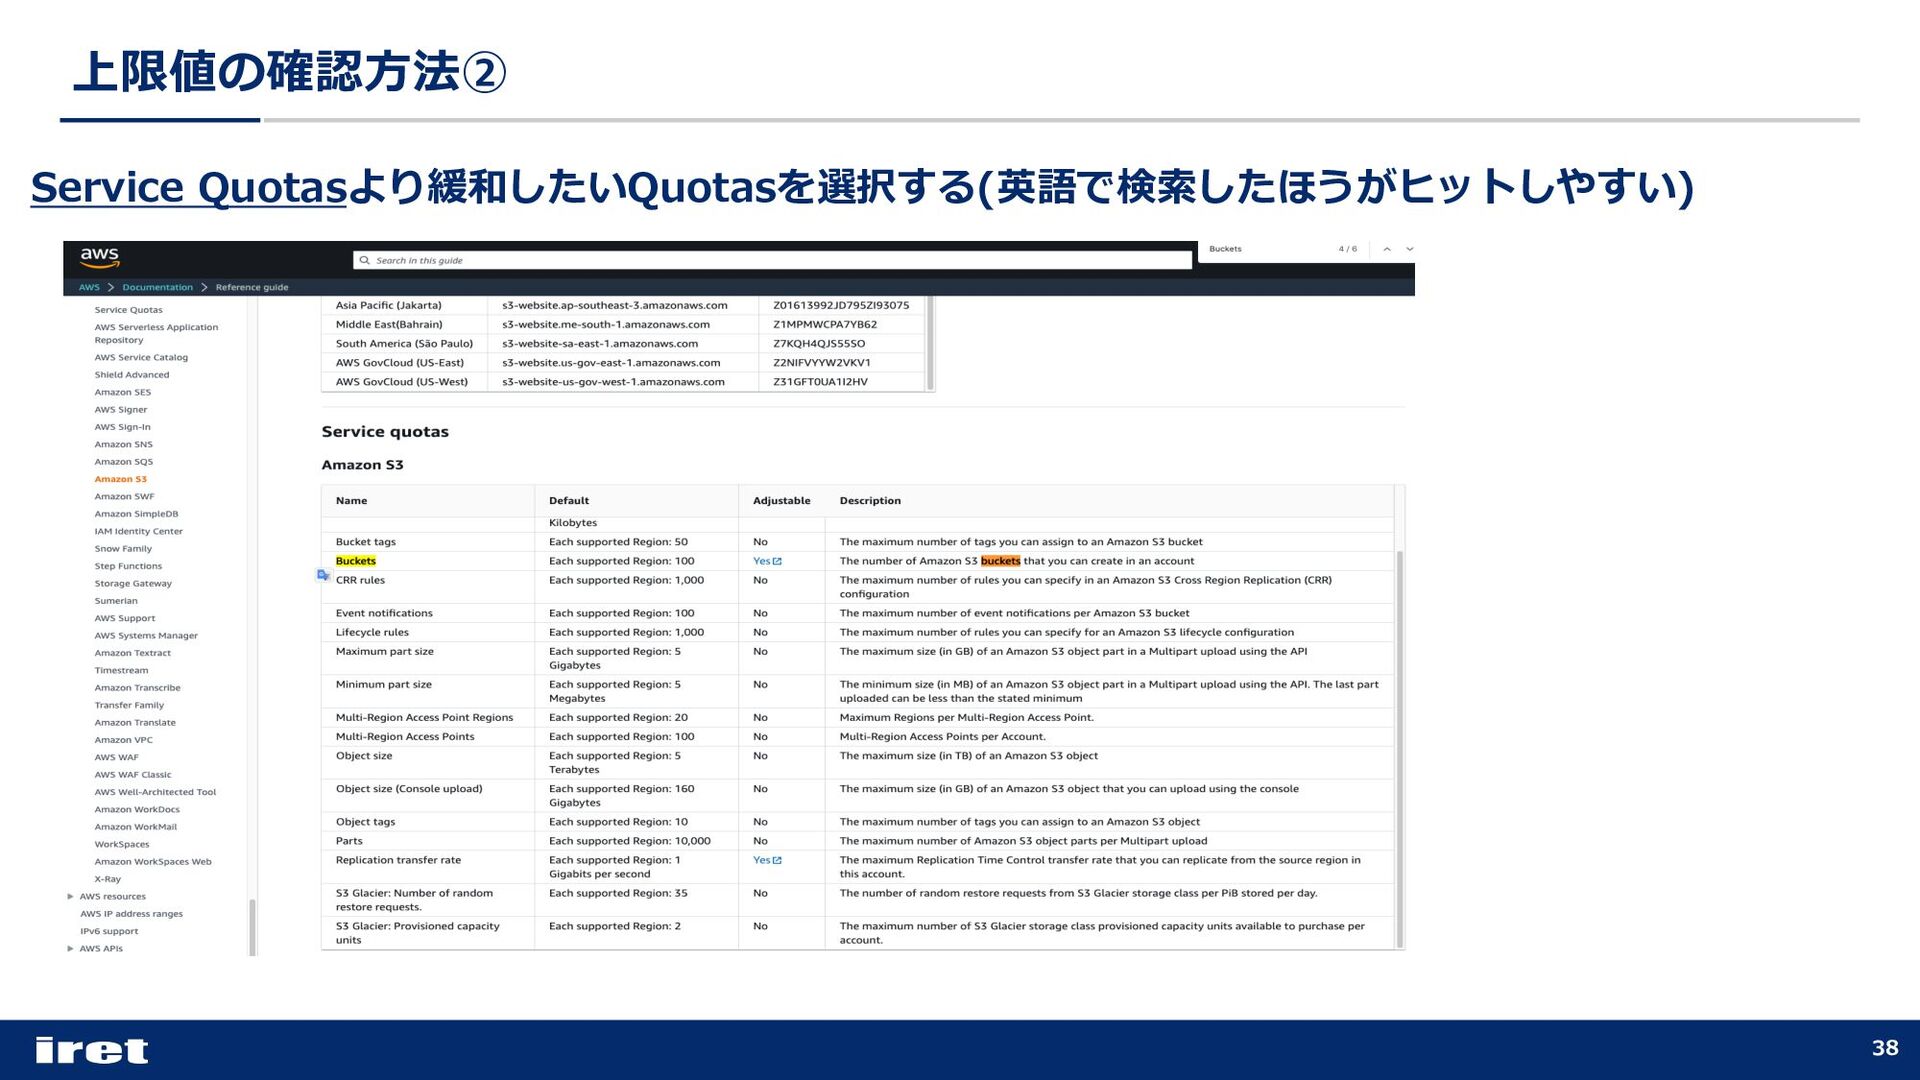1920x1080 pixels.
Task: Click Search in this guide field
Action: (772, 260)
